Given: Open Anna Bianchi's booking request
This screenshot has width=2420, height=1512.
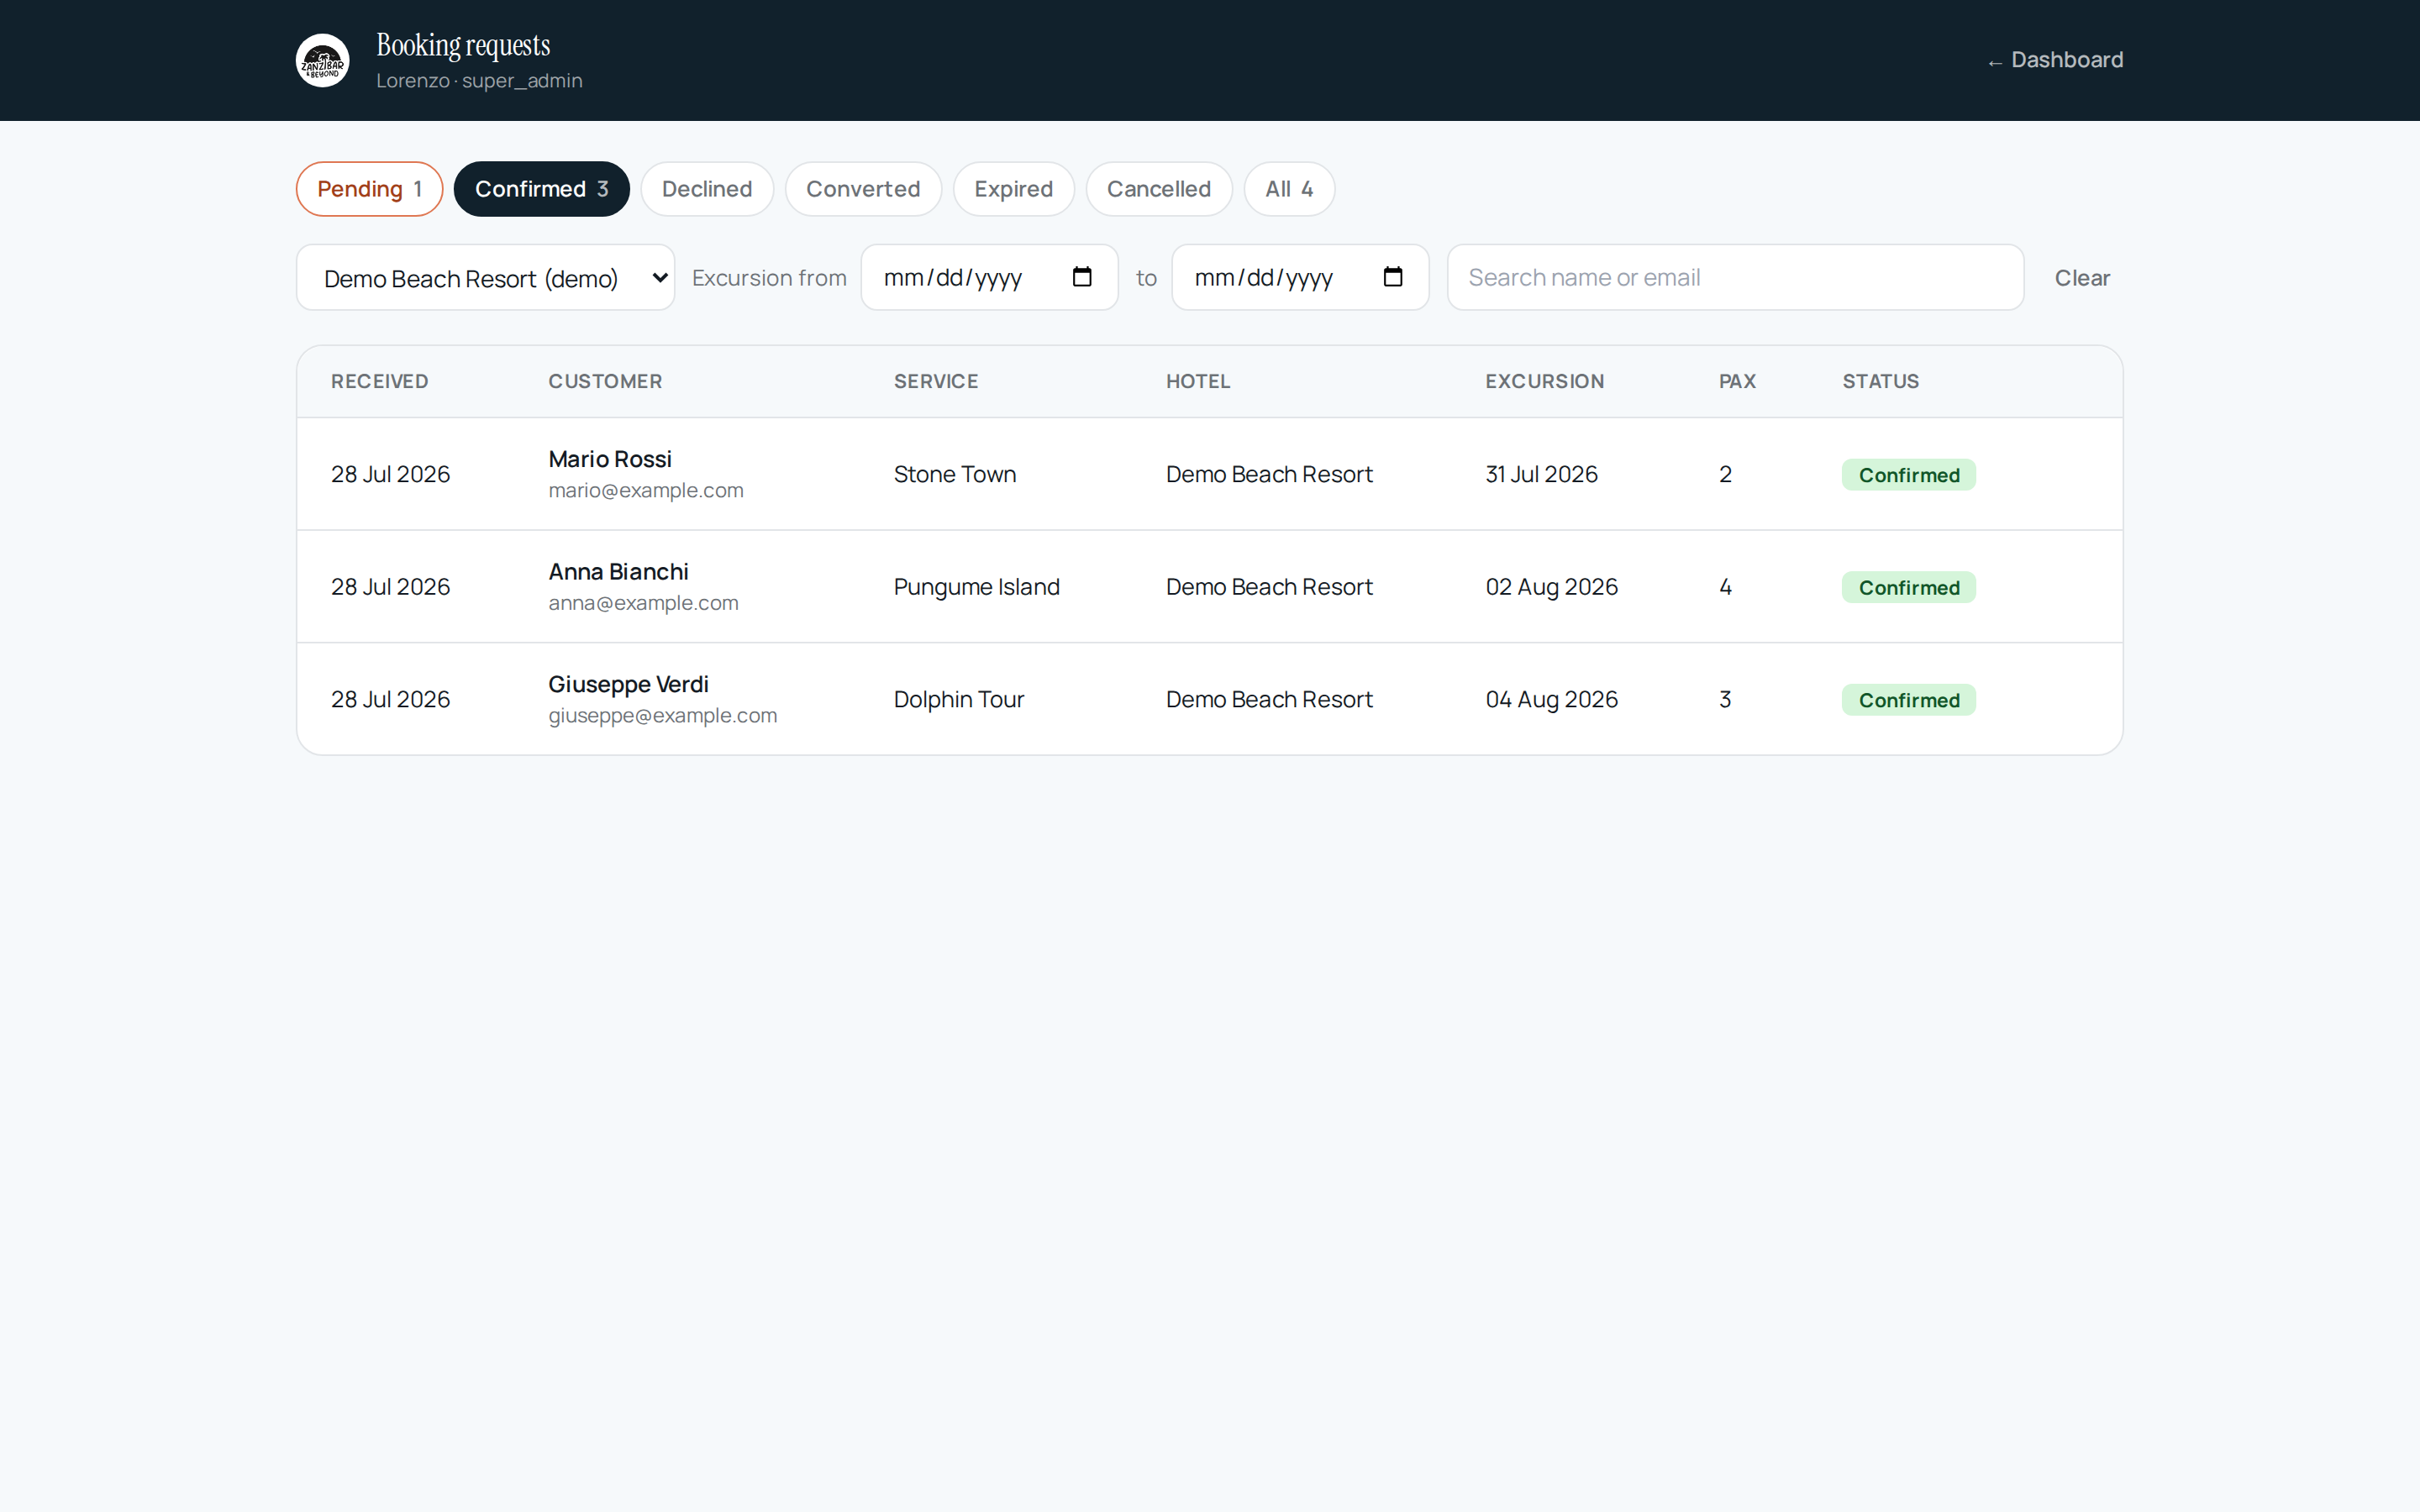Looking at the screenshot, I should click(x=1209, y=587).
